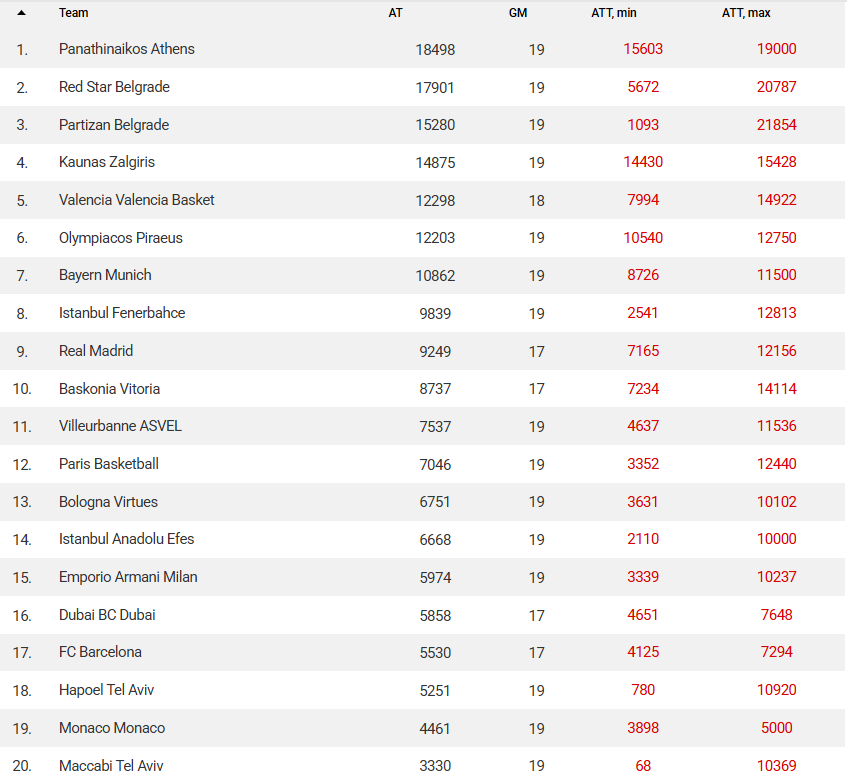847x776 pixels.
Task: Sort by ATT, max column header
Action: click(746, 13)
